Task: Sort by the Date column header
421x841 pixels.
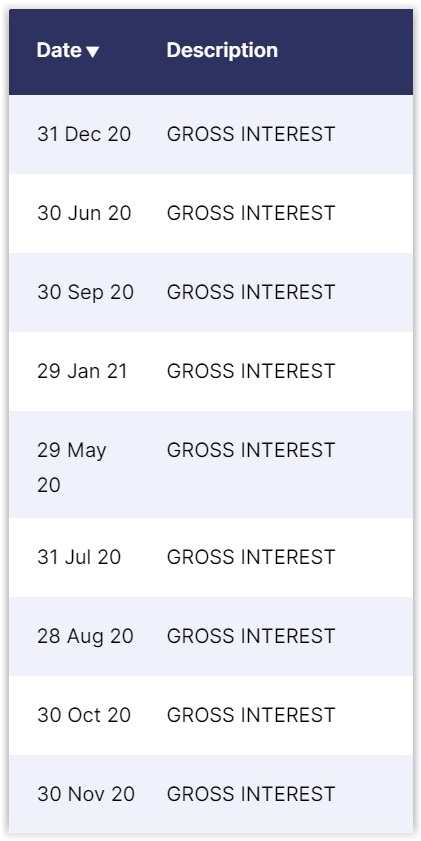Action: (68, 50)
